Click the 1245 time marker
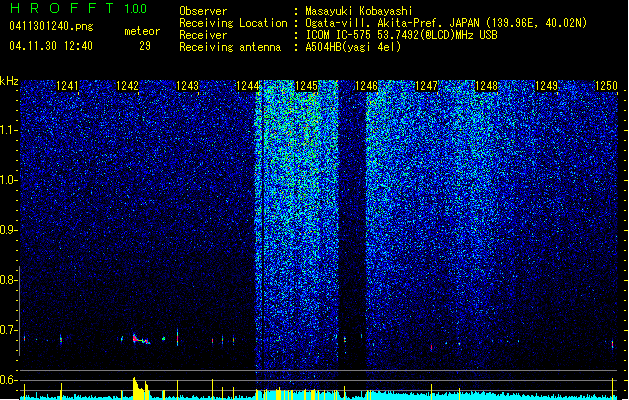The image size is (629, 400). pos(306,86)
